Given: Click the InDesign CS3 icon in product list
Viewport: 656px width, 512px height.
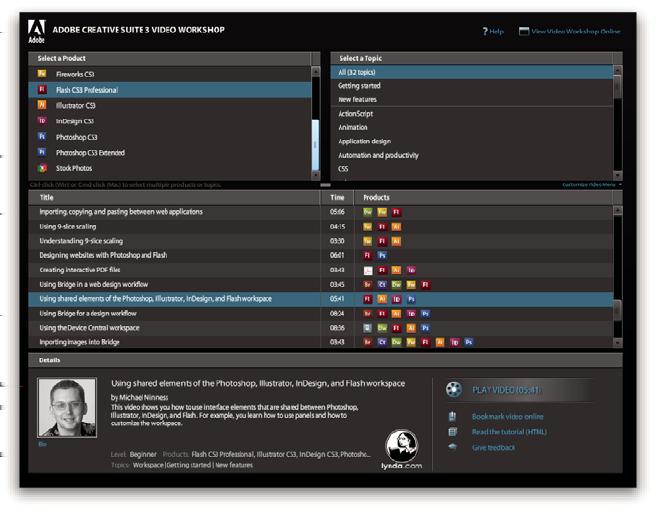Looking at the screenshot, I should [x=42, y=121].
